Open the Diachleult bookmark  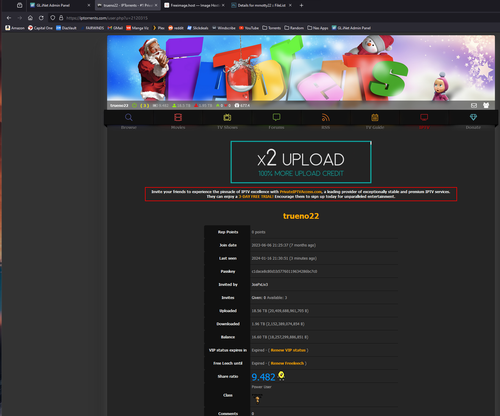click(66, 28)
